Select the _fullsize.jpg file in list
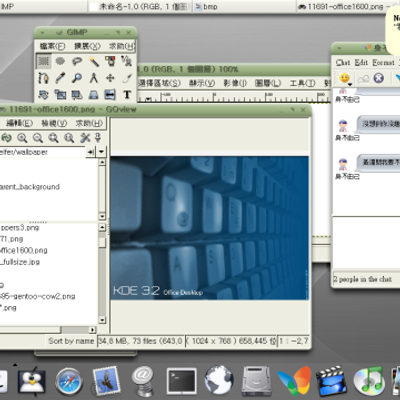This screenshot has height=400, width=400. tap(20, 262)
